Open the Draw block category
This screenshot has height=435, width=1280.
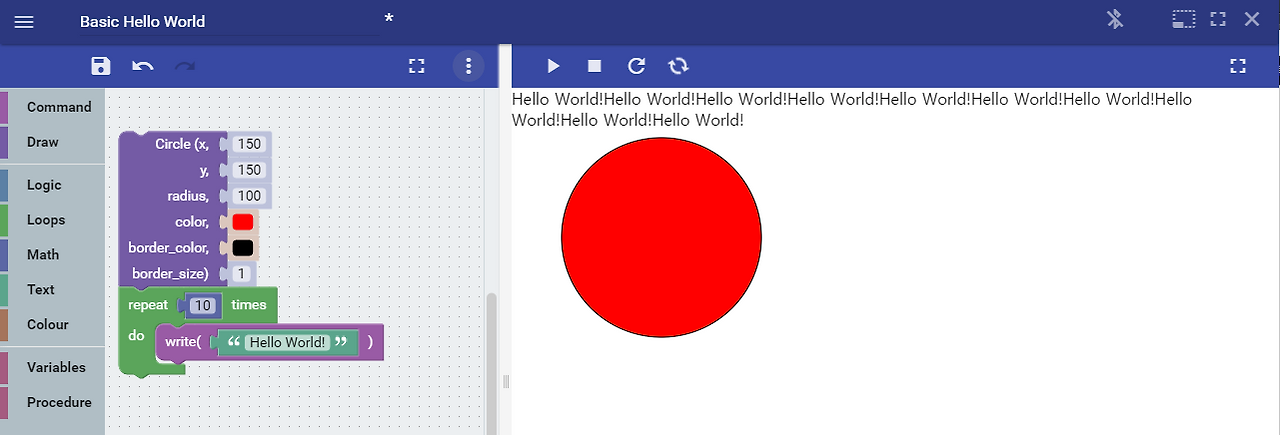[x=43, y=142]
